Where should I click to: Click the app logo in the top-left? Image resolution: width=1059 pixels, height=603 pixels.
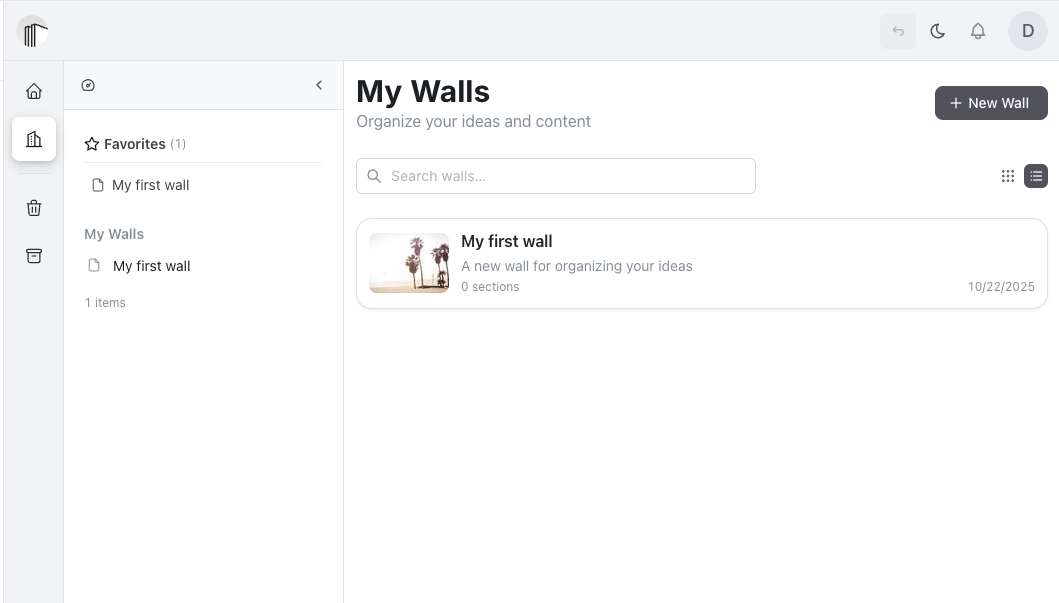coord(34,33)
